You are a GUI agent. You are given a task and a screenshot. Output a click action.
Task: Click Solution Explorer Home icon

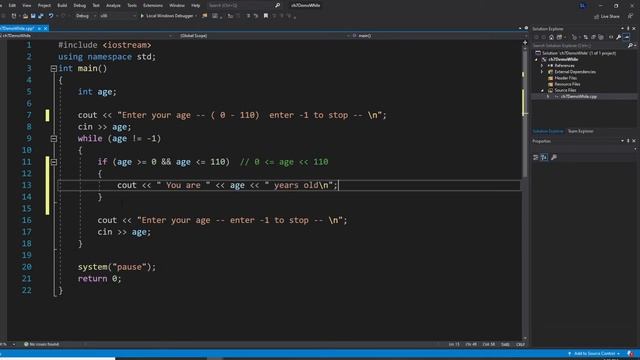coord(551,37)
